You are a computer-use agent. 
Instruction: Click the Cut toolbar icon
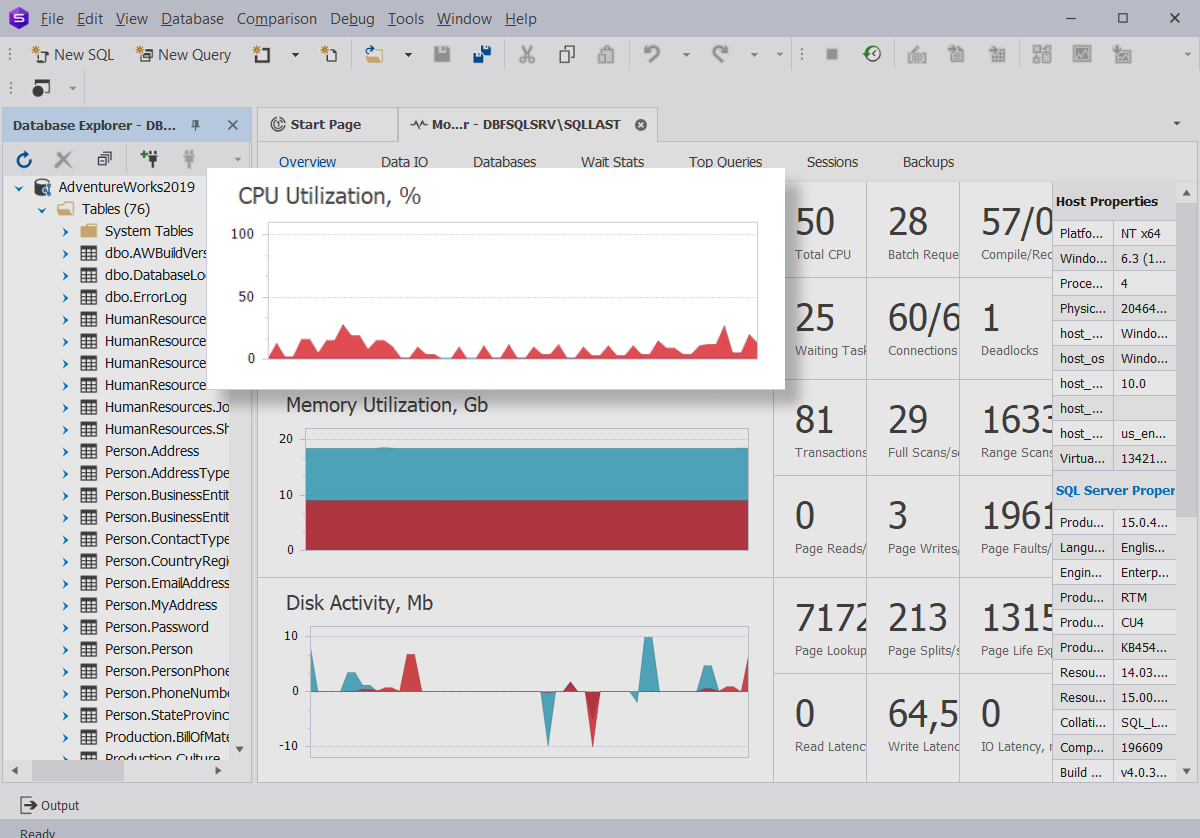point(527,54)
